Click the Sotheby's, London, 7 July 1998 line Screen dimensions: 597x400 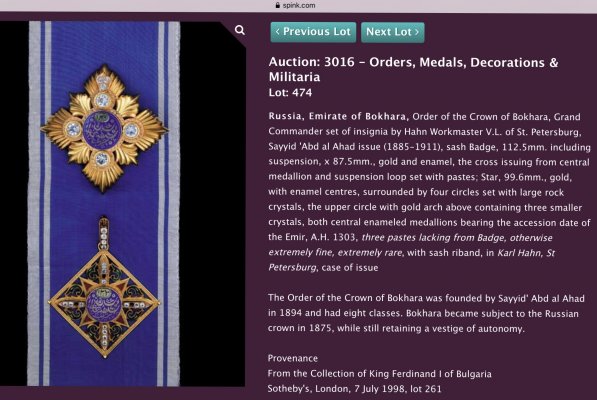[x=354, y=389]
